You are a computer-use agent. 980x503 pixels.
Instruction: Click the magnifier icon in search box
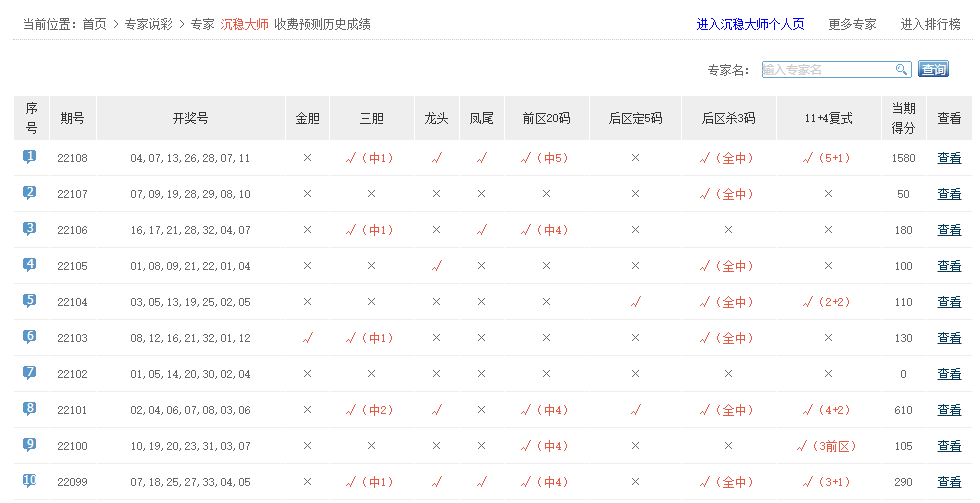[901, 70]
